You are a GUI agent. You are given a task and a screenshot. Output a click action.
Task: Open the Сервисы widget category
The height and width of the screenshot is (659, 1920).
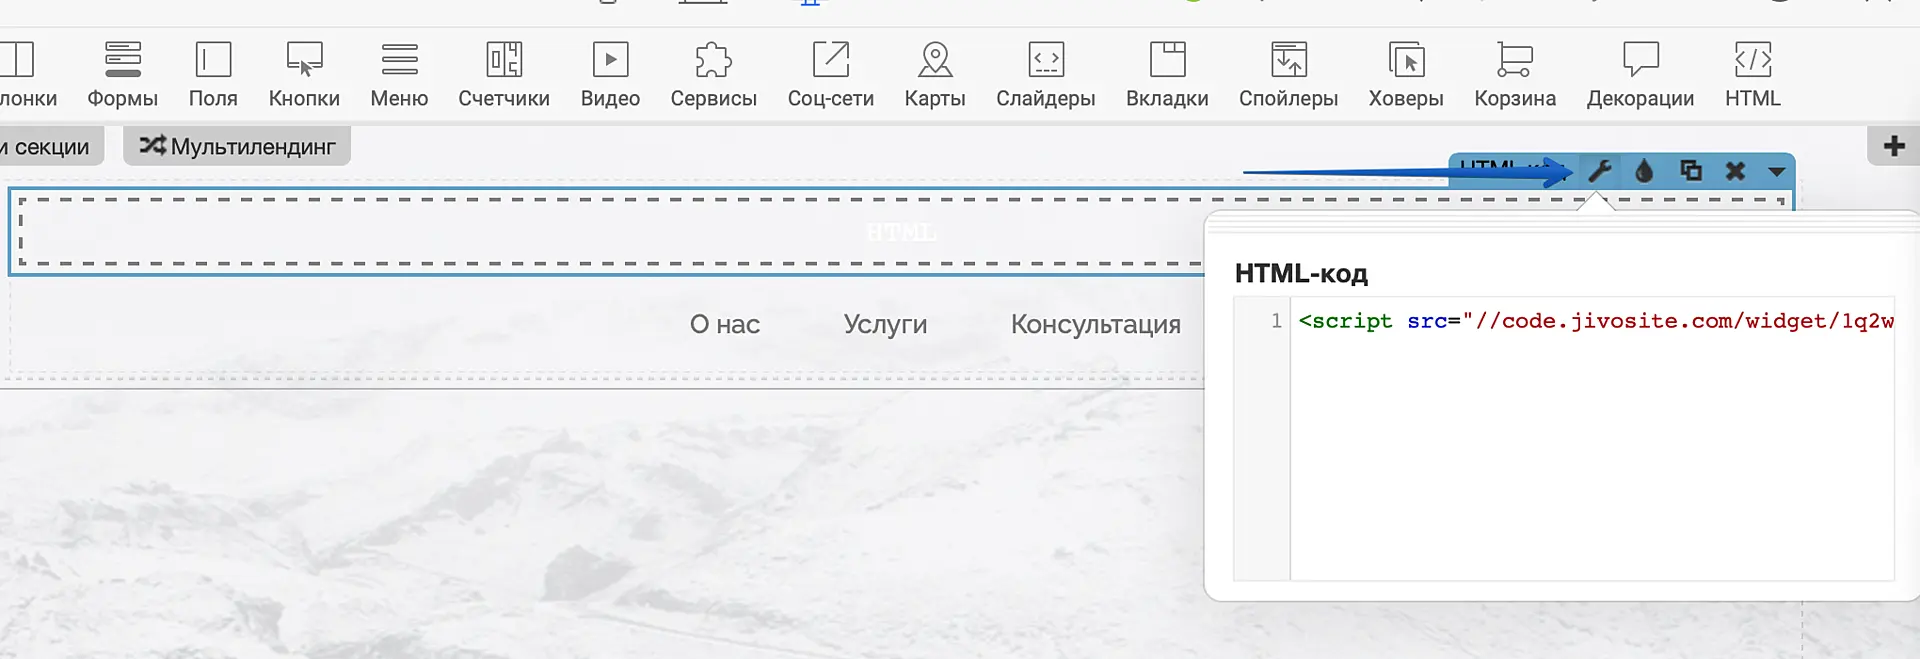(x=713, y=74)
